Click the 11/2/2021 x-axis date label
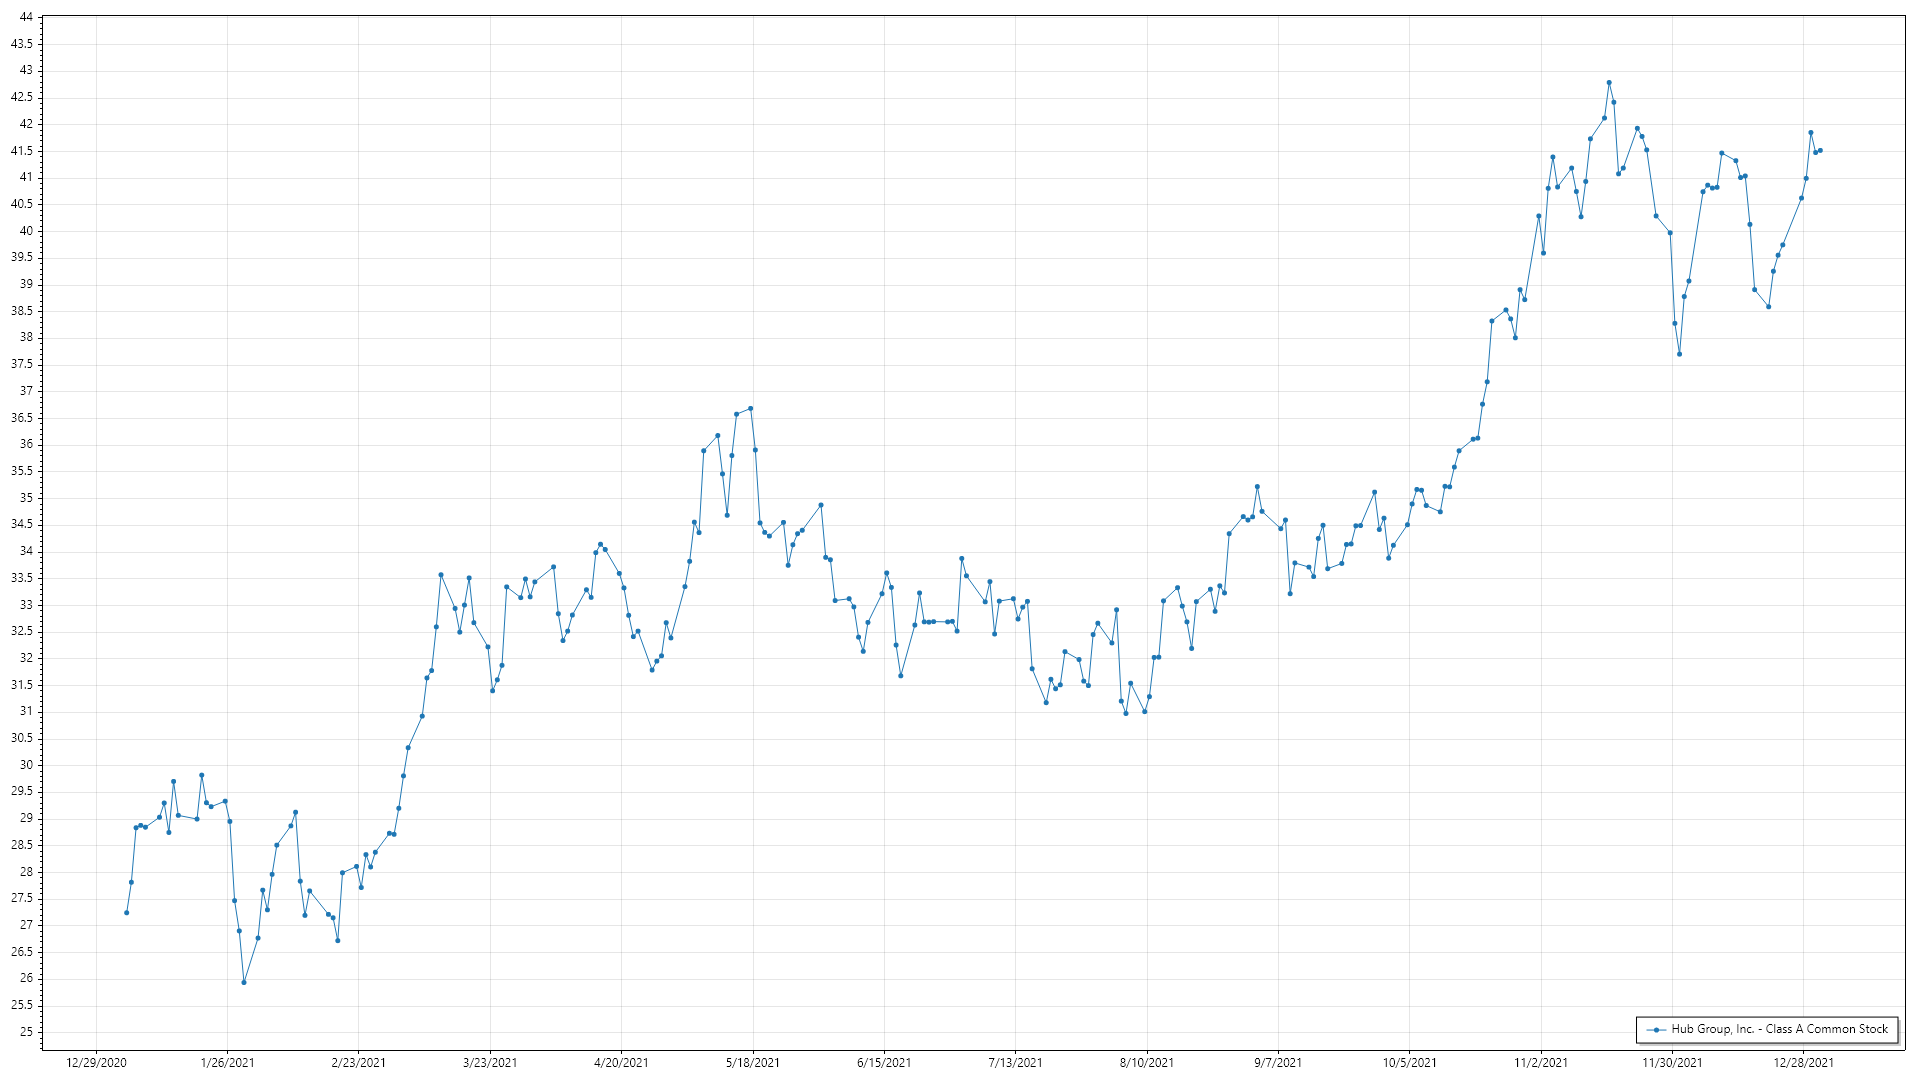The height and width of the screenshot is (1080, 1920). click(1541, 1062)
